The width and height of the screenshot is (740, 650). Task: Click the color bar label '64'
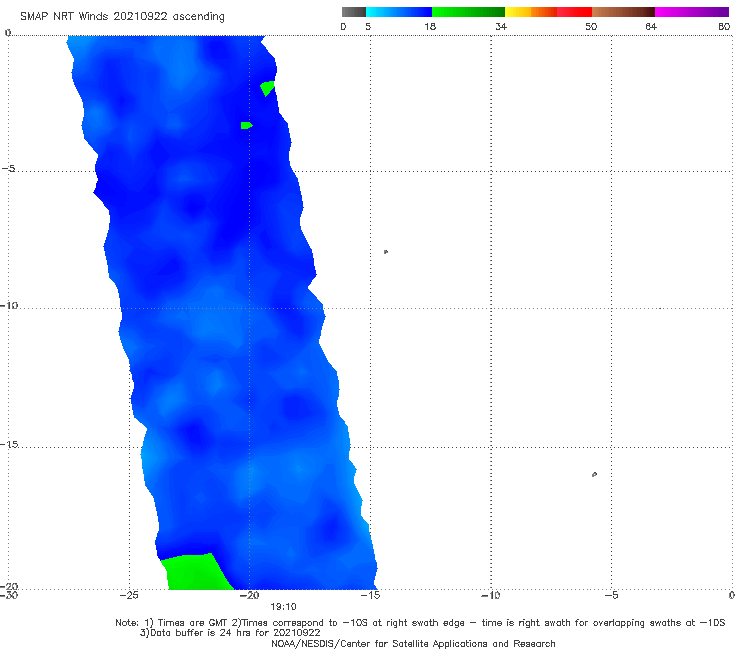click(651, 26)
